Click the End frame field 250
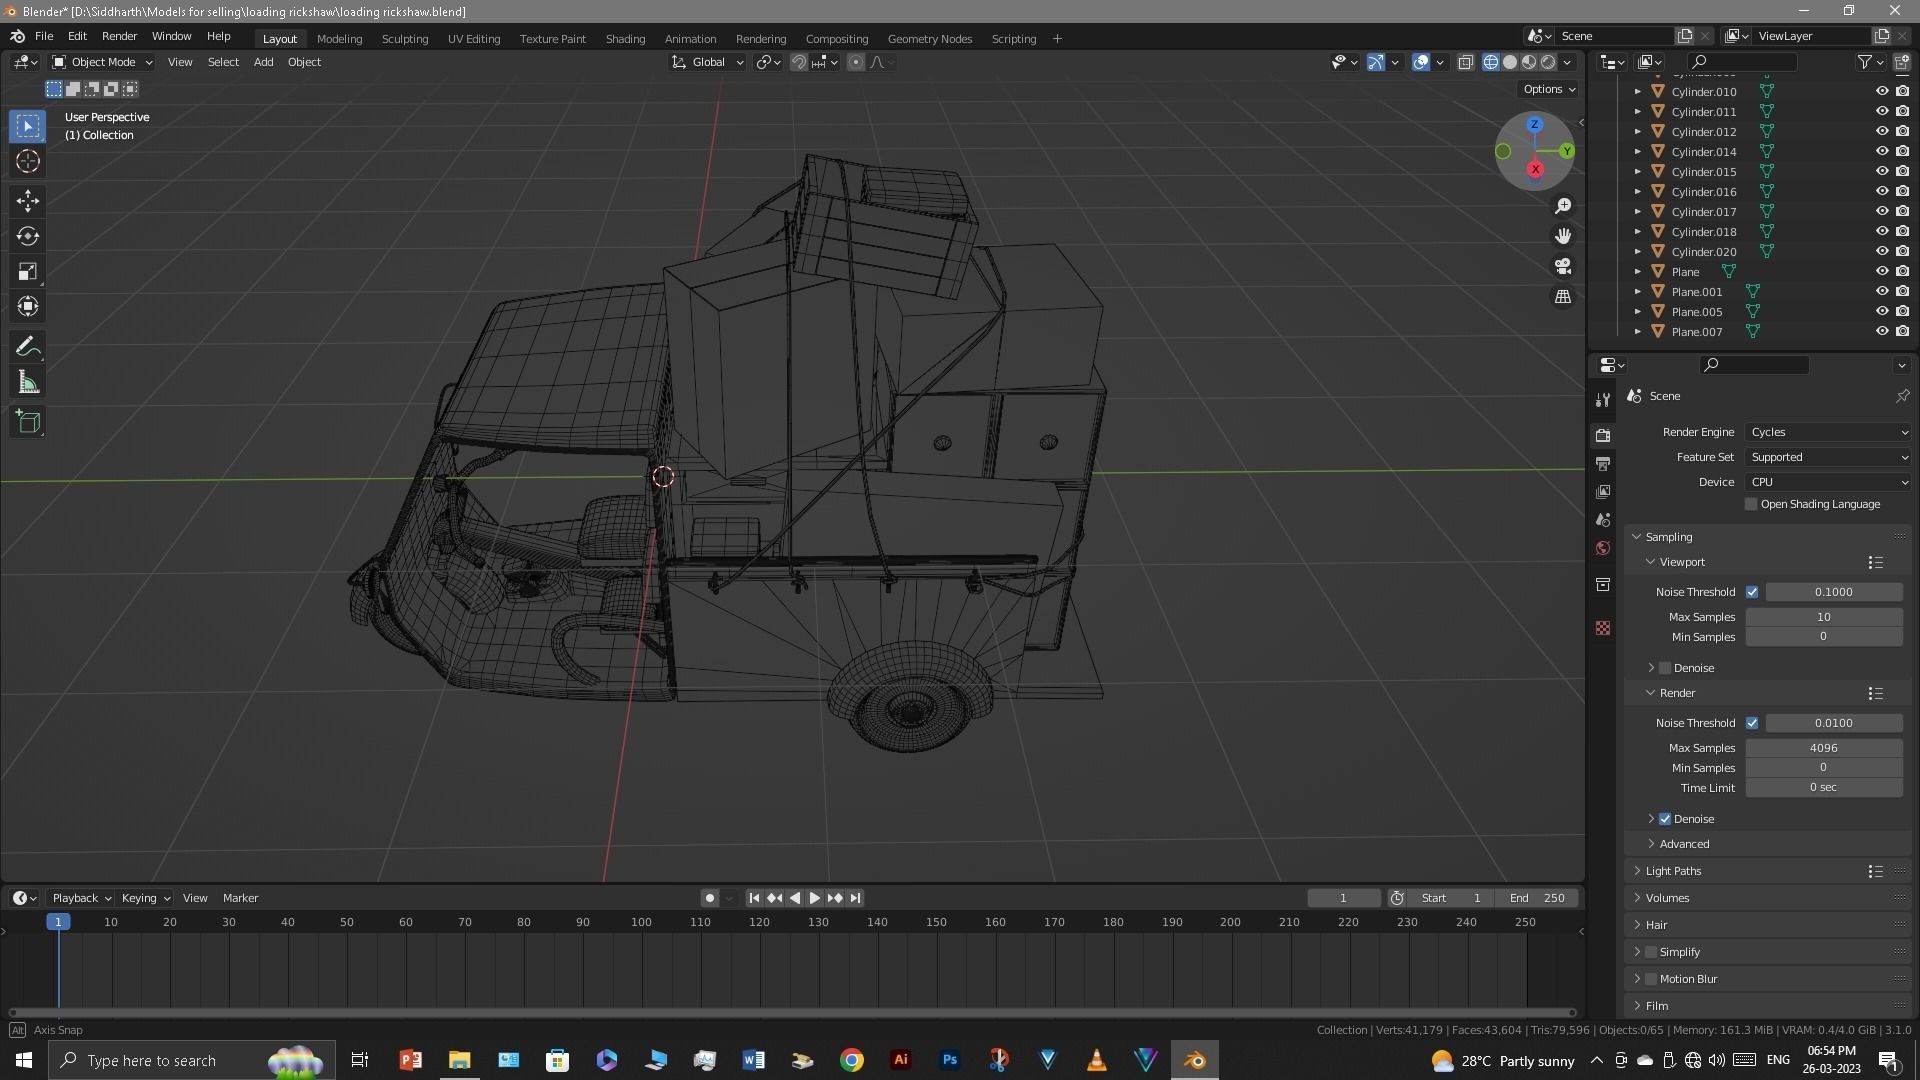Viewport: 1920px width, 1080px height. [1538, 898]
